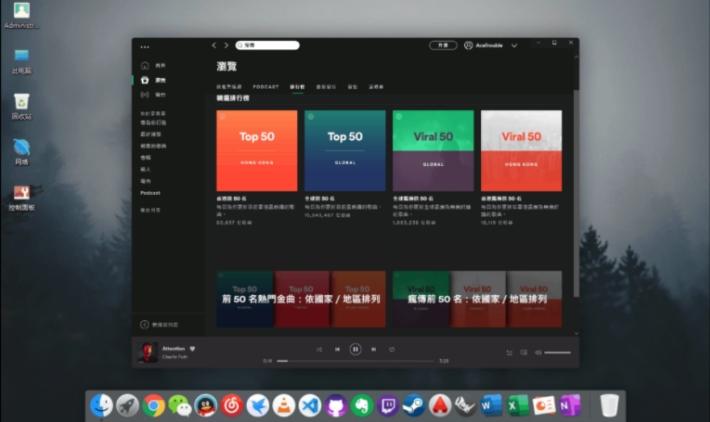This screenshot has height=422, width=710.
Task: Click the Charlie Puth artist name
Action: click(175, 357)
